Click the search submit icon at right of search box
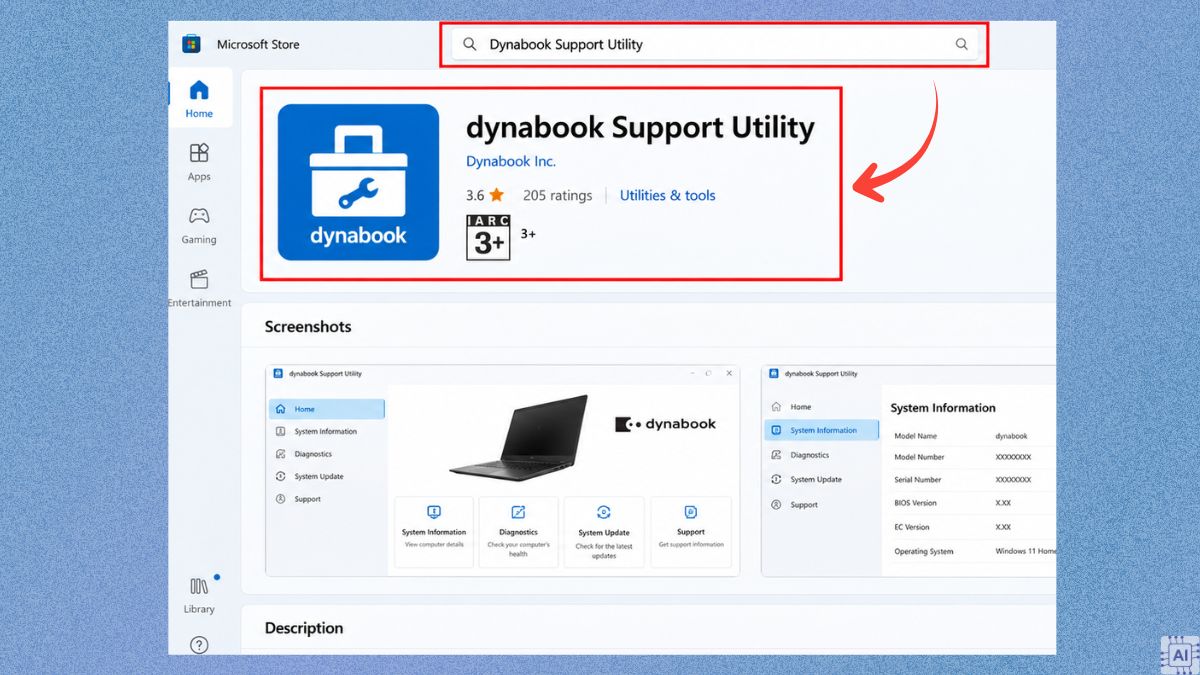Screen dimensions: 1200x675 (961, 44)
